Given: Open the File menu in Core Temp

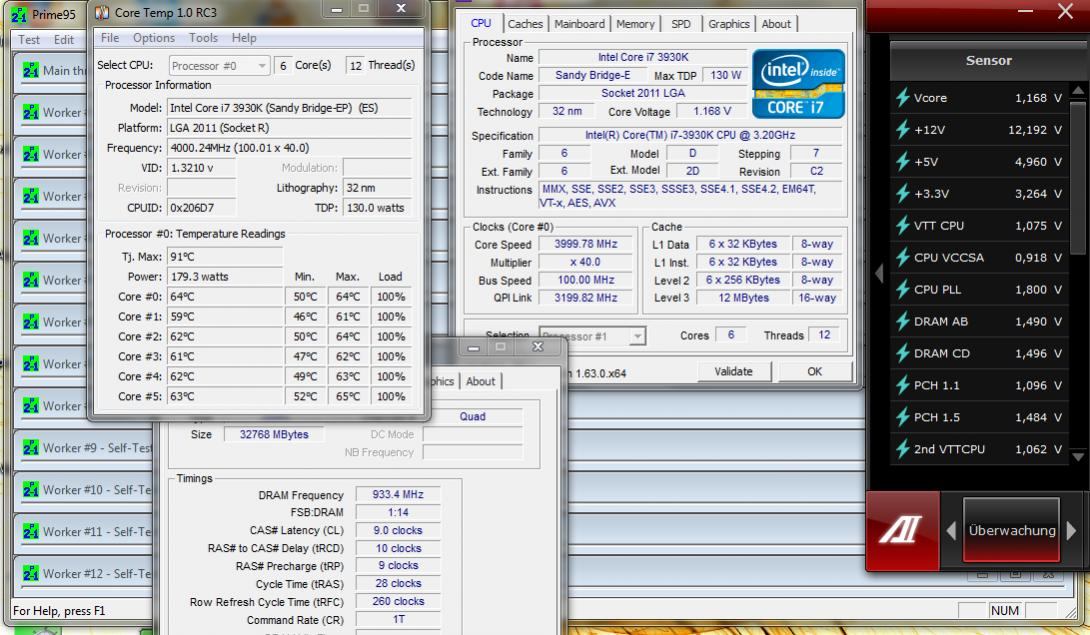Looking at the screenshot, I should (110, 38).
